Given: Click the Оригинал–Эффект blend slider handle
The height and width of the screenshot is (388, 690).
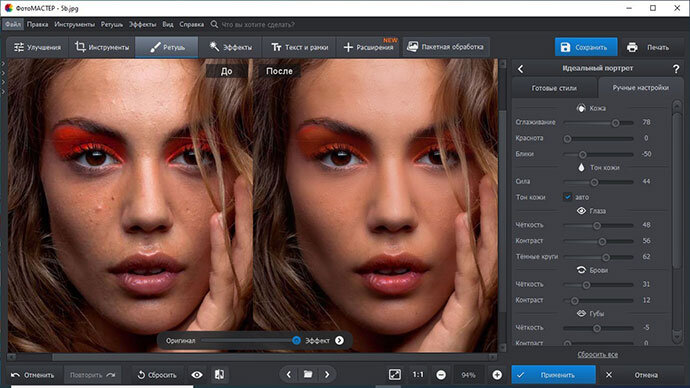Looking at the screenshot, I should tap(296, 340).
